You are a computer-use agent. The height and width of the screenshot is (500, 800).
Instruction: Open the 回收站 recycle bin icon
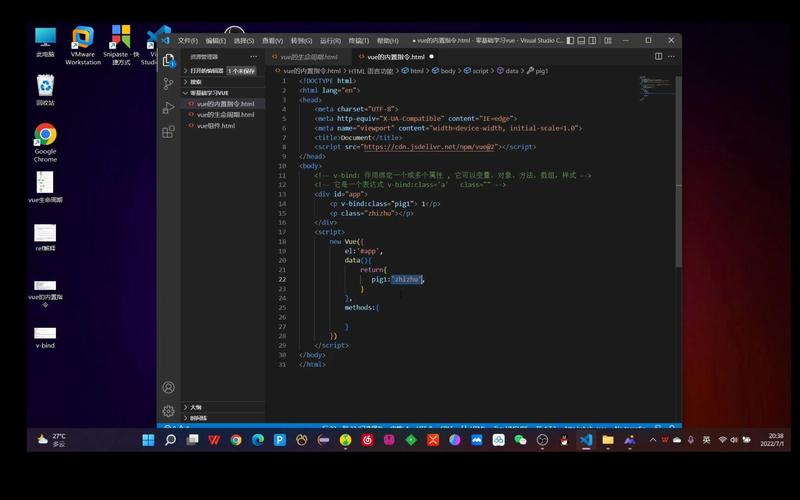pyautogui.click(x=45, y=90)
